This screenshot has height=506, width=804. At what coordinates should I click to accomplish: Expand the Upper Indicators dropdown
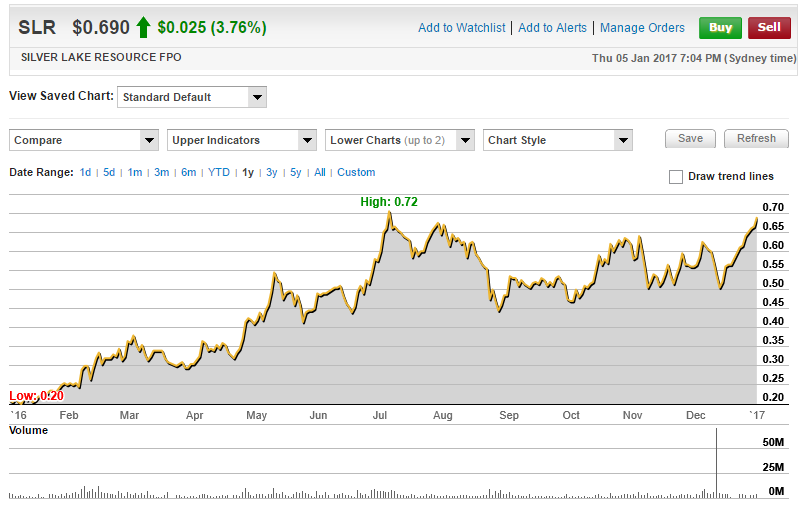[242, 140]
